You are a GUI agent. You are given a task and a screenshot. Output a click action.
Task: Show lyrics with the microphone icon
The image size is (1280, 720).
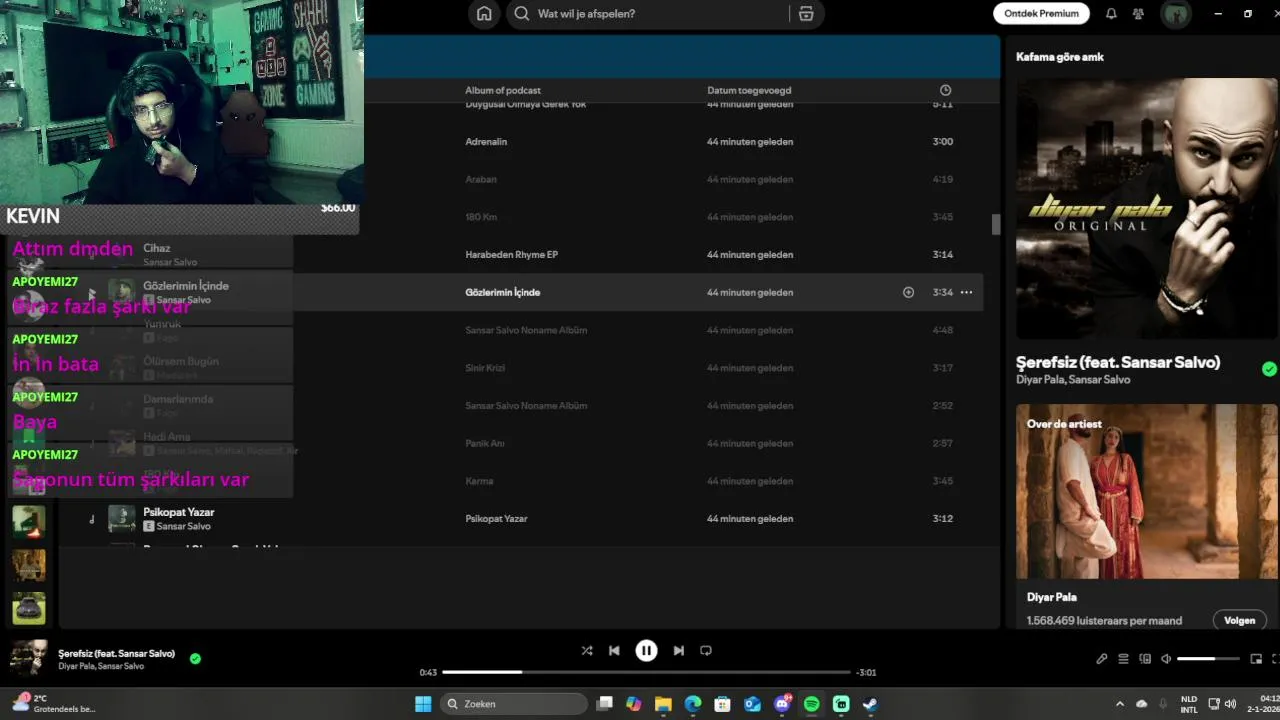coord(1101,659)
